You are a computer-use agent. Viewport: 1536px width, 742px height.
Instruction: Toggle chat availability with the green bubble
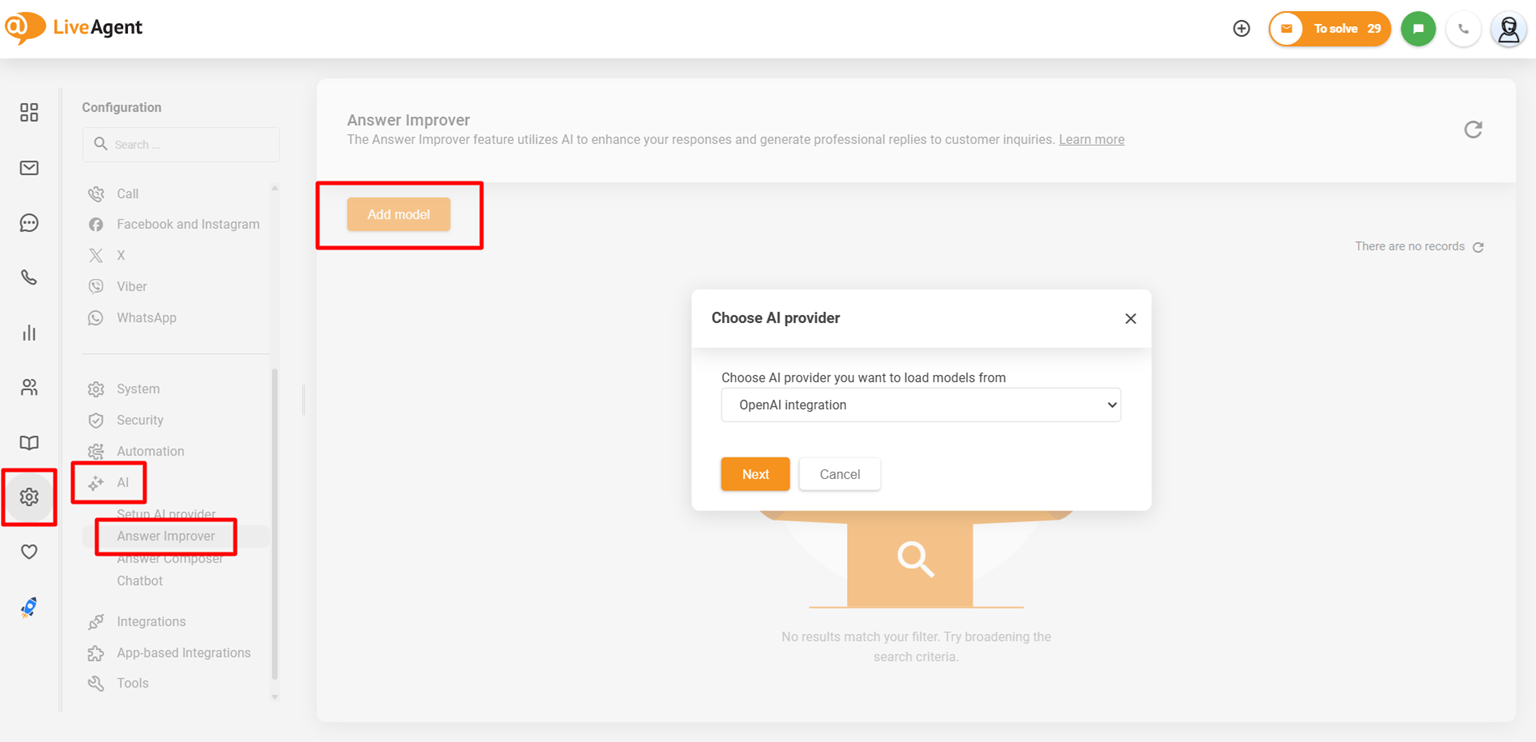coord(1418,28)
